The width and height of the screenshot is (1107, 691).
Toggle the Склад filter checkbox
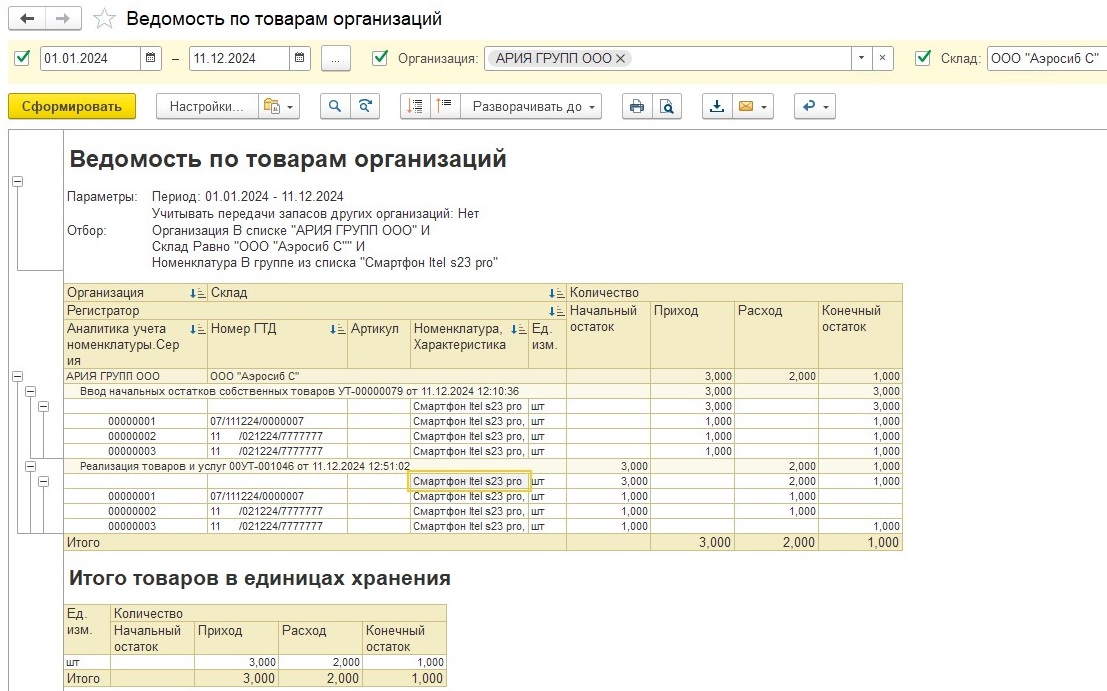(x=923, y=58)
